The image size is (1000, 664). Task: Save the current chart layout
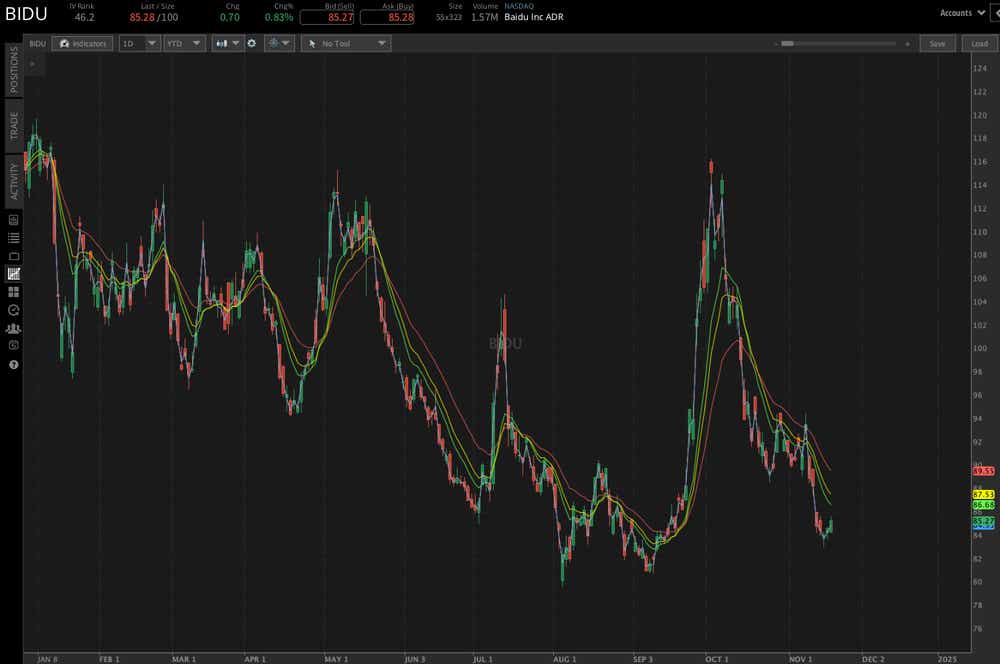pos(937,44)
